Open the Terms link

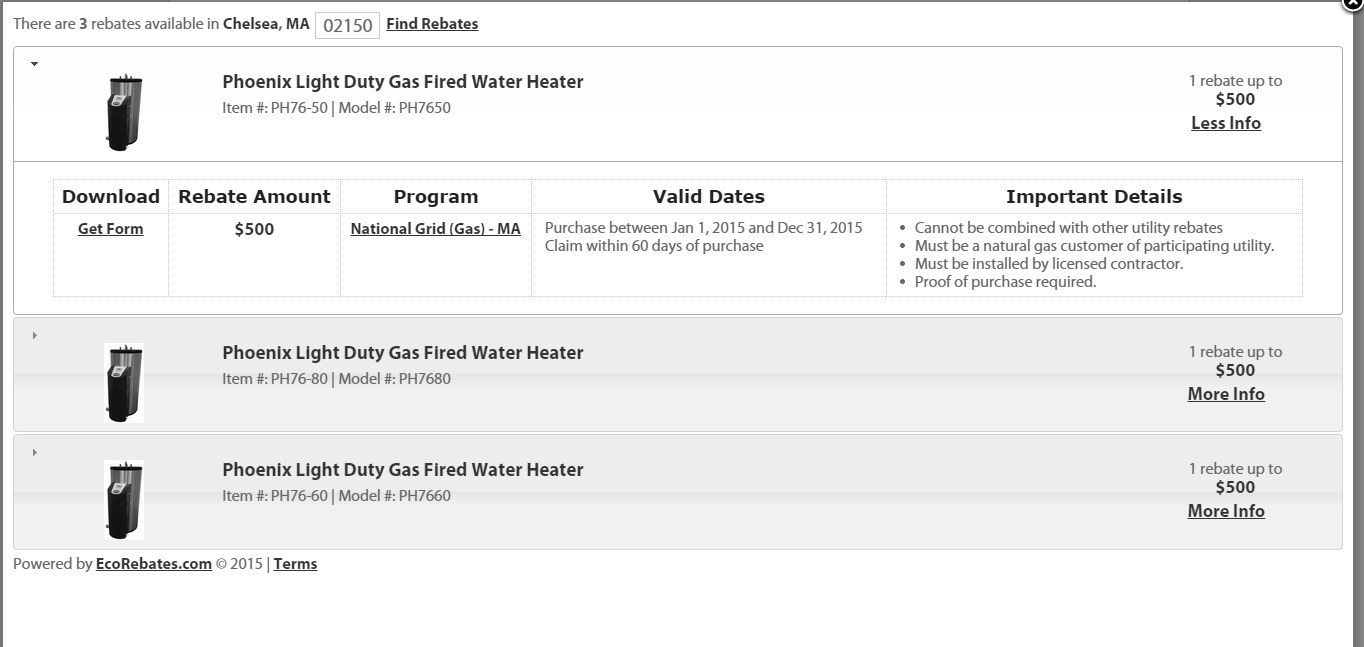click(295, 564)
